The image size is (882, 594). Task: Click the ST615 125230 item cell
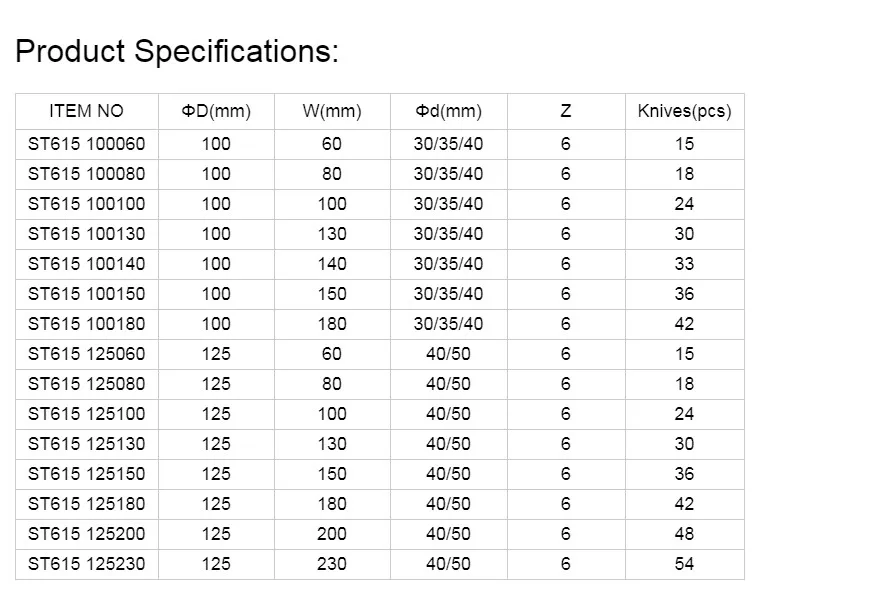coord(87,564)
